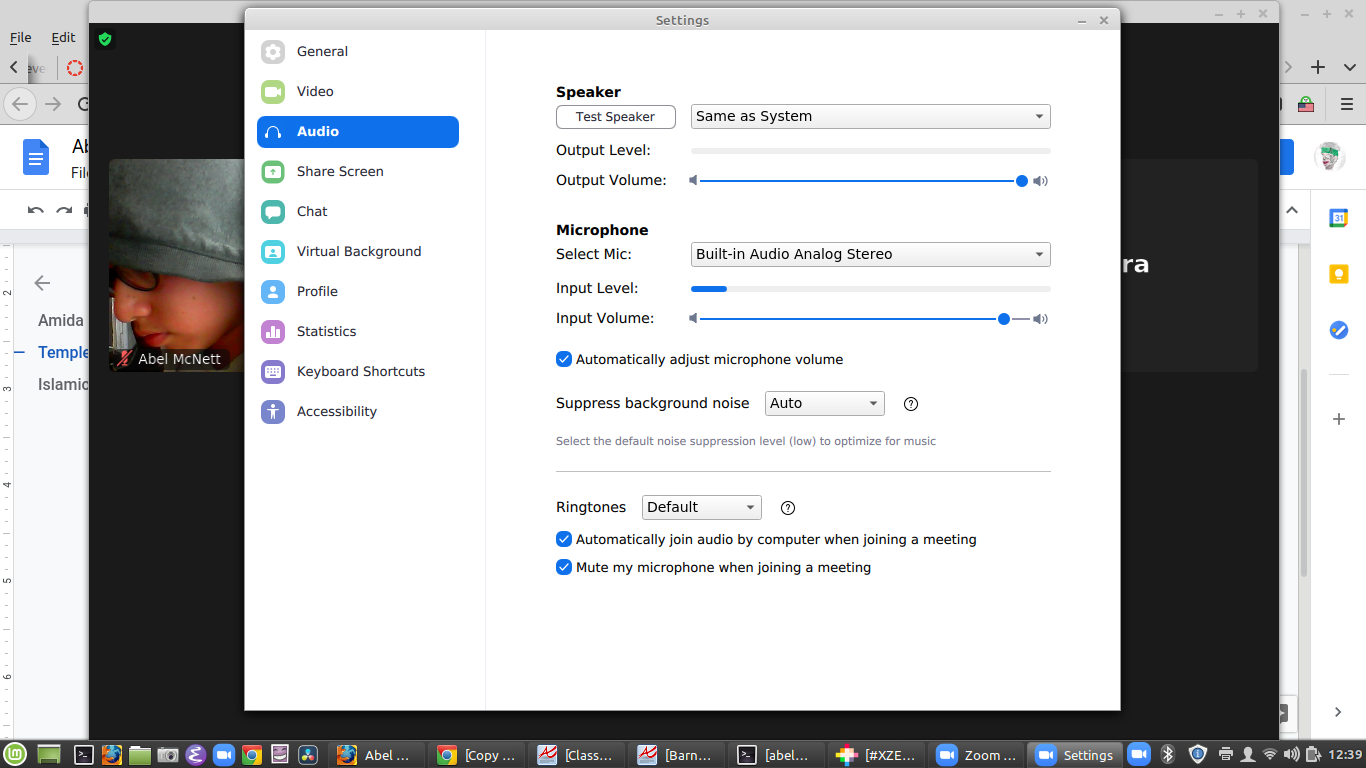Open the Select Mic dropdown
This screenshot has width=1366, height=768.
pos(871,255)
